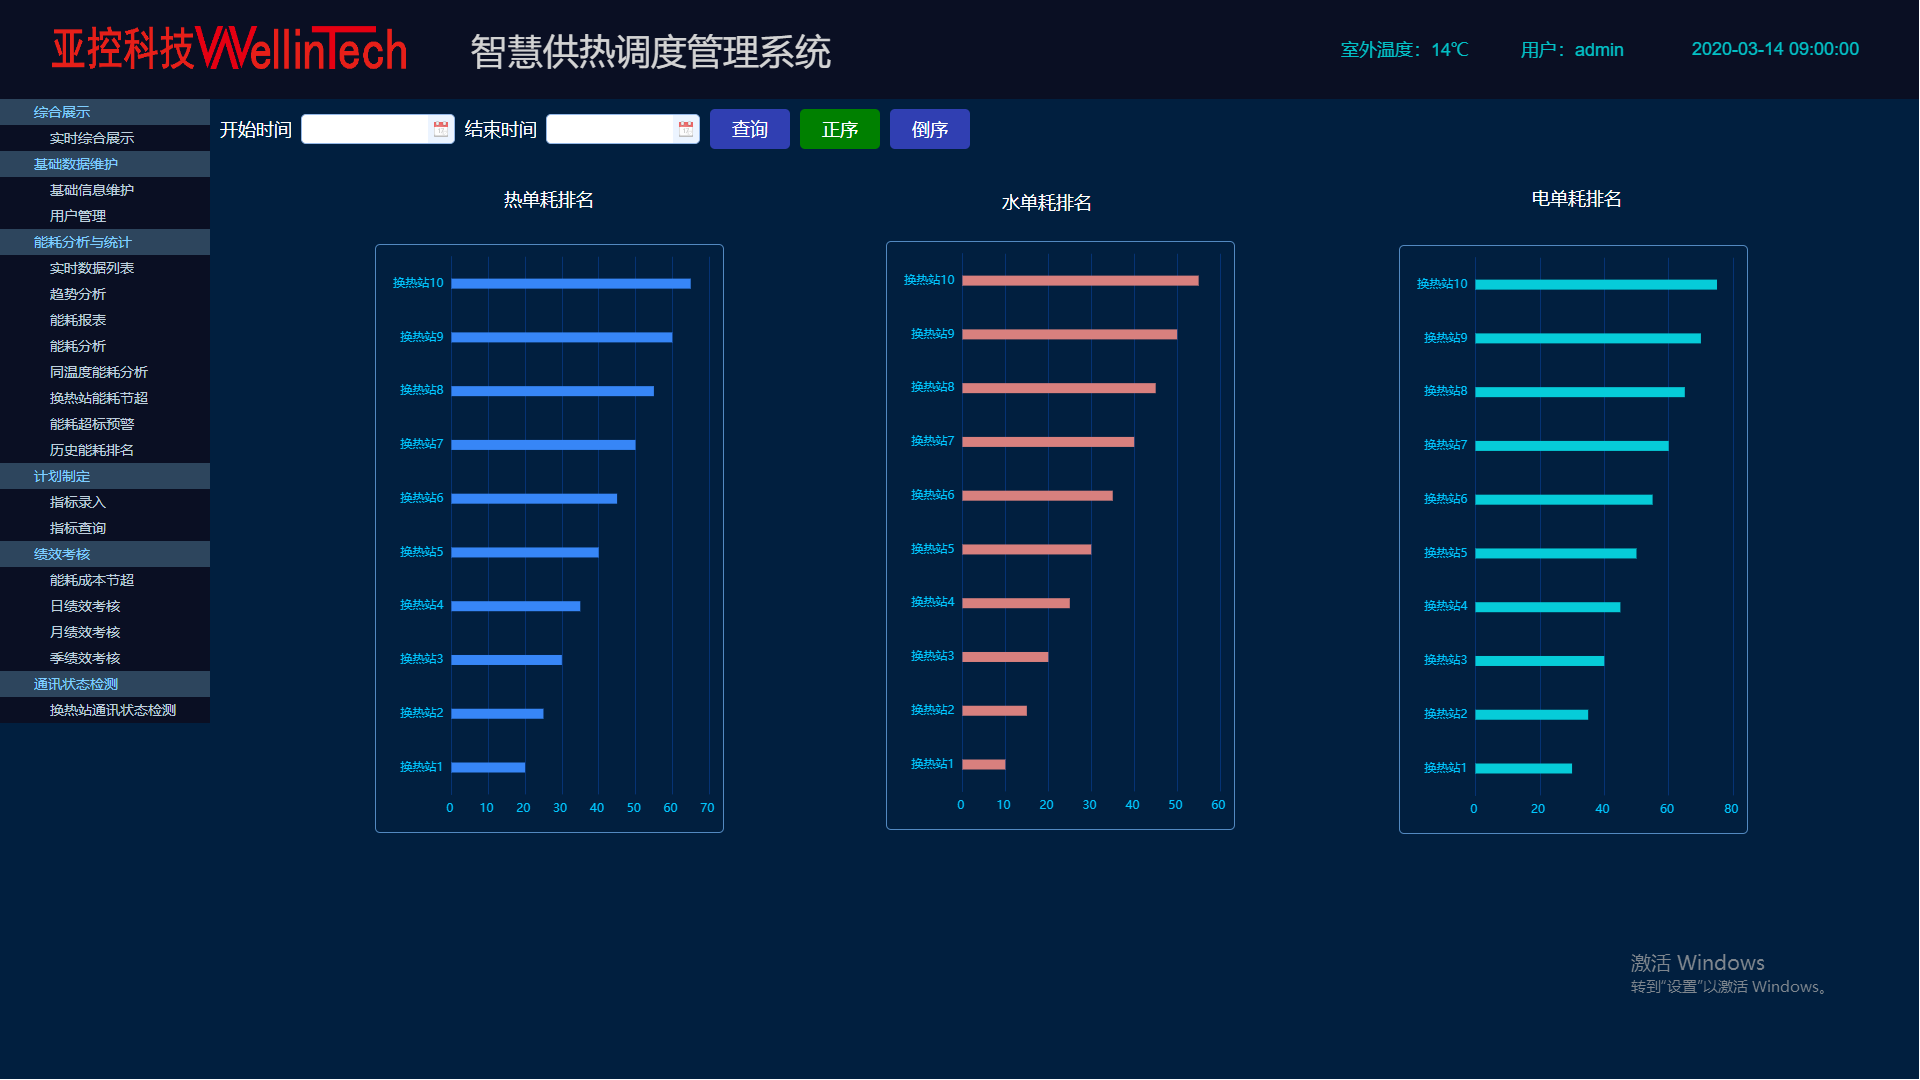Viewport: 1920px width, 1080px height.
Task: Open the end time calendar picker icon
Action: click(x=685, y=129)
